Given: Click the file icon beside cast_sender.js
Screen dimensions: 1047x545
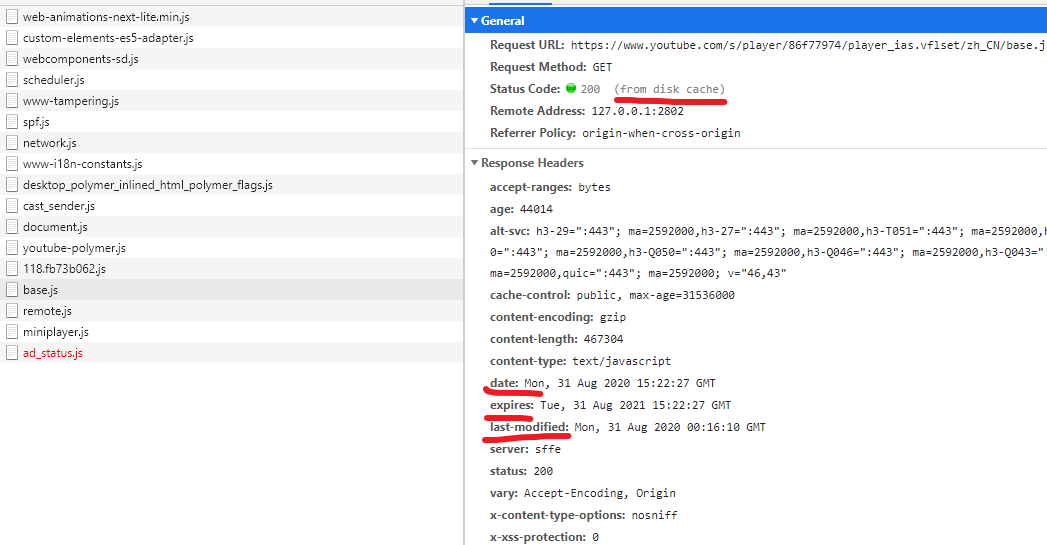Looking at the screenshot, I should (x=12, y=206).
